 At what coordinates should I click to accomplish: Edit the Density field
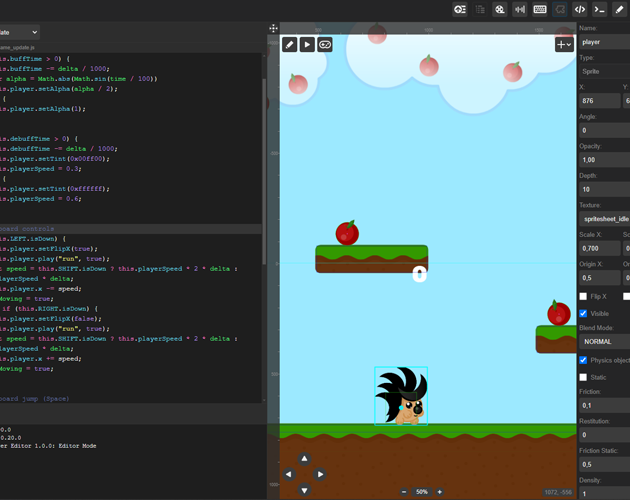[x=605, y=494]
